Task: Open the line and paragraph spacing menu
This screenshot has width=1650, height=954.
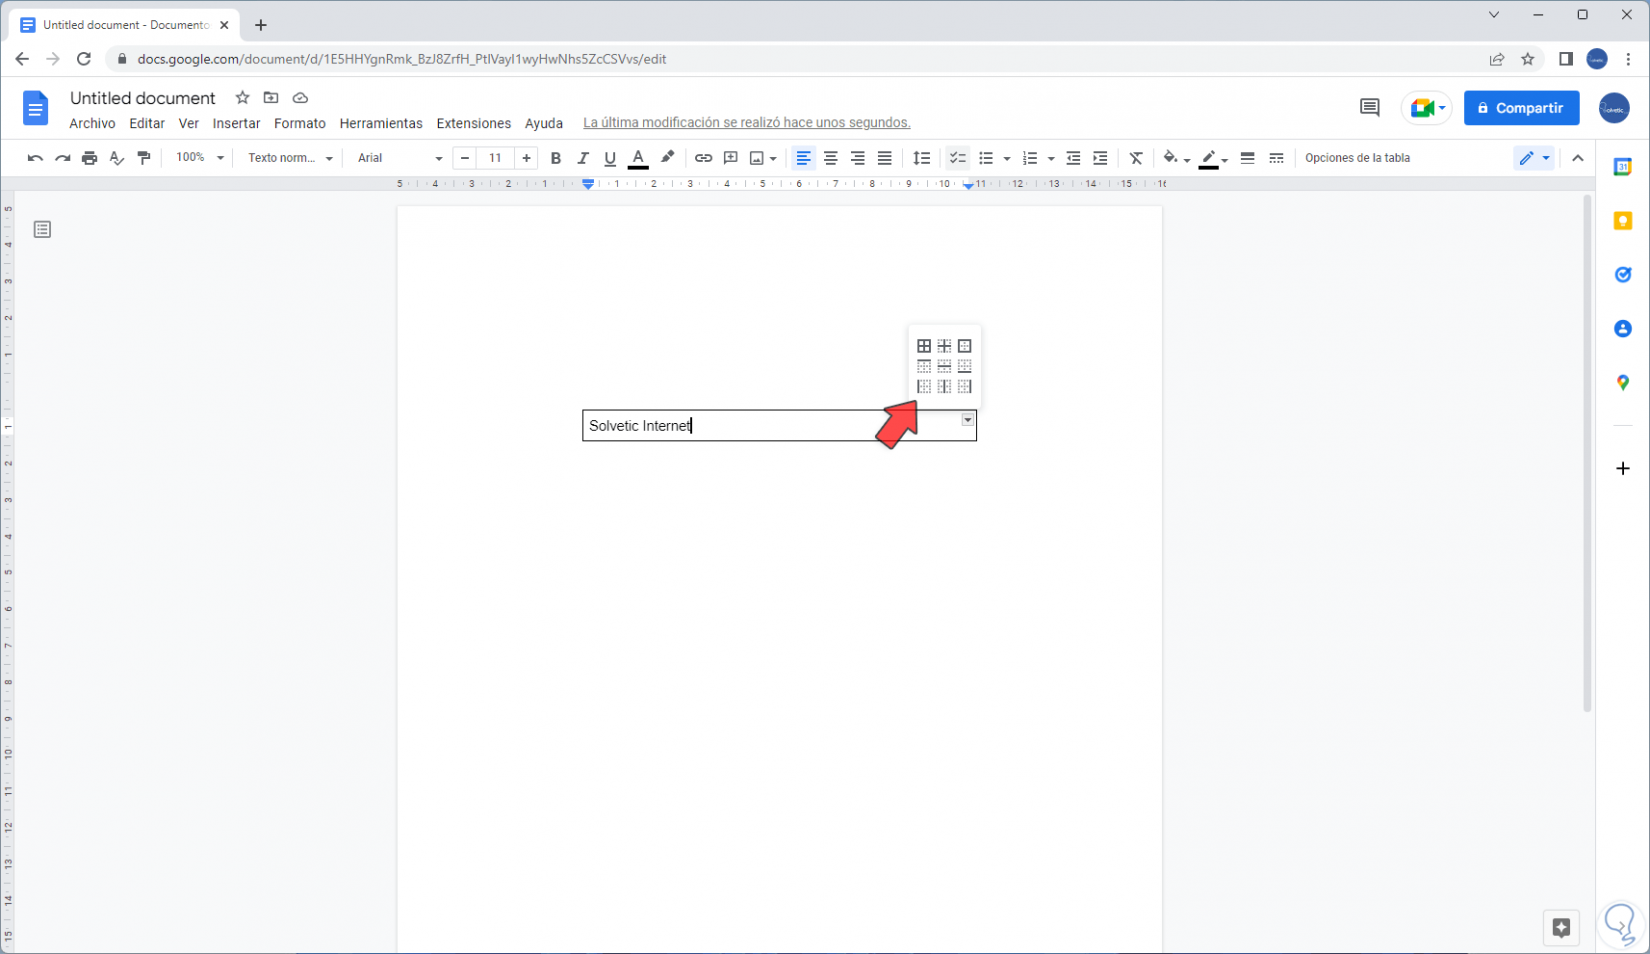Action: 922,158
